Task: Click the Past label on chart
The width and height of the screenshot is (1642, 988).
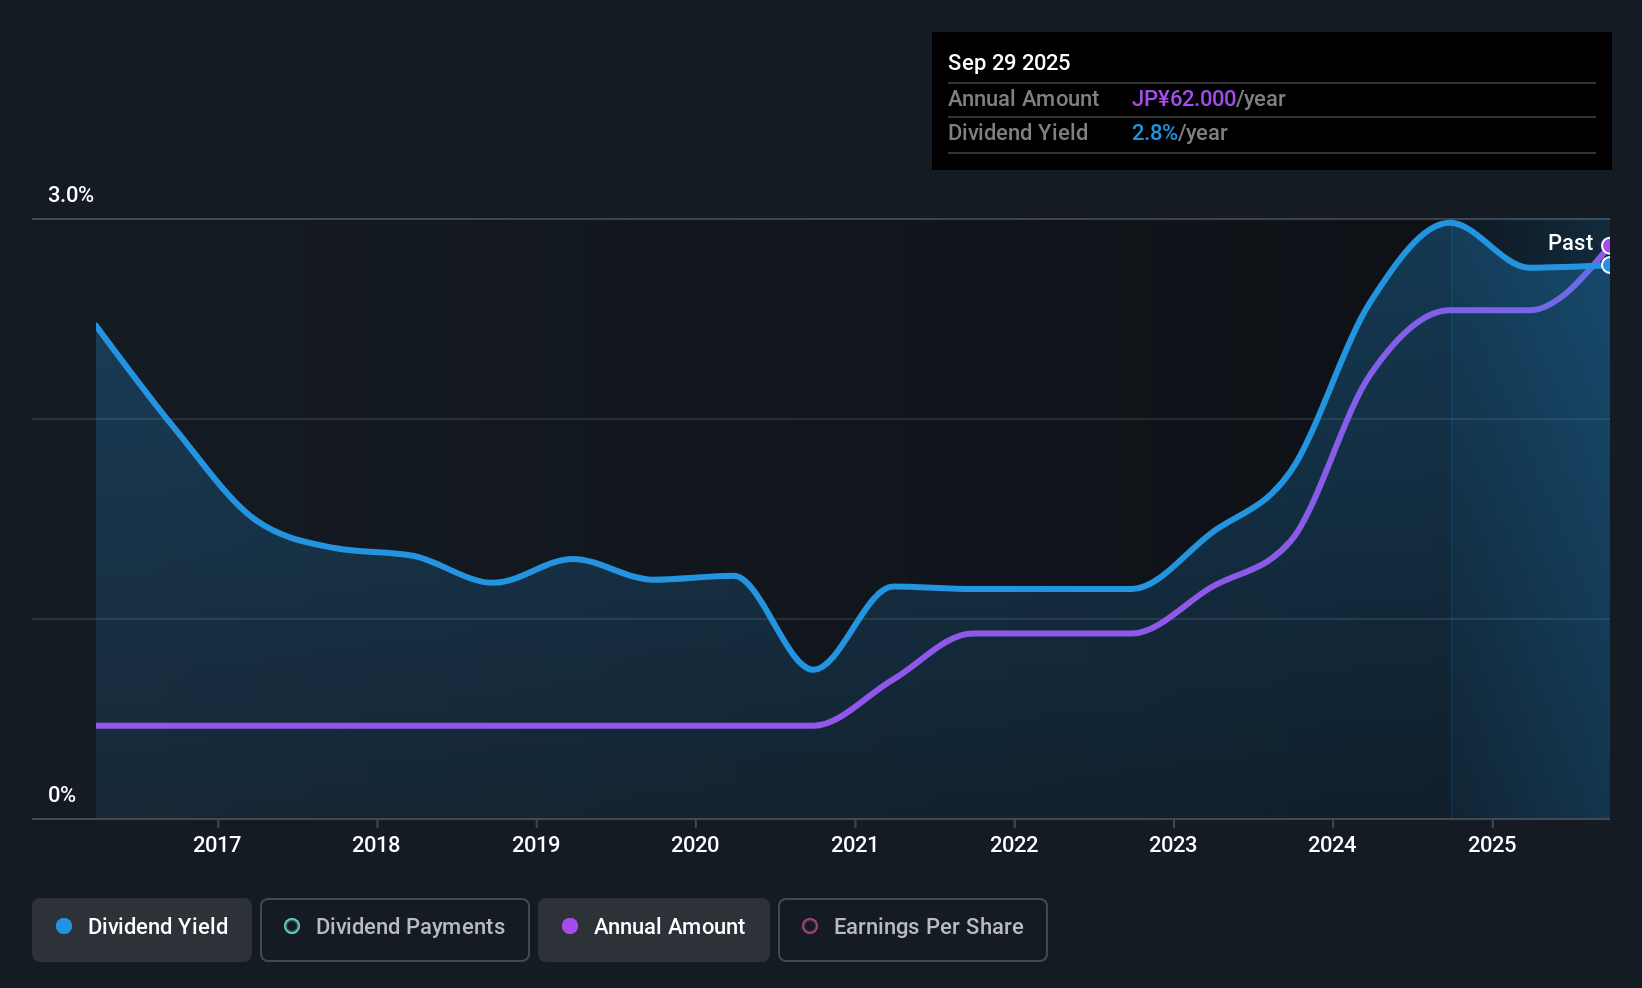Action: (x=1570, y=243)
